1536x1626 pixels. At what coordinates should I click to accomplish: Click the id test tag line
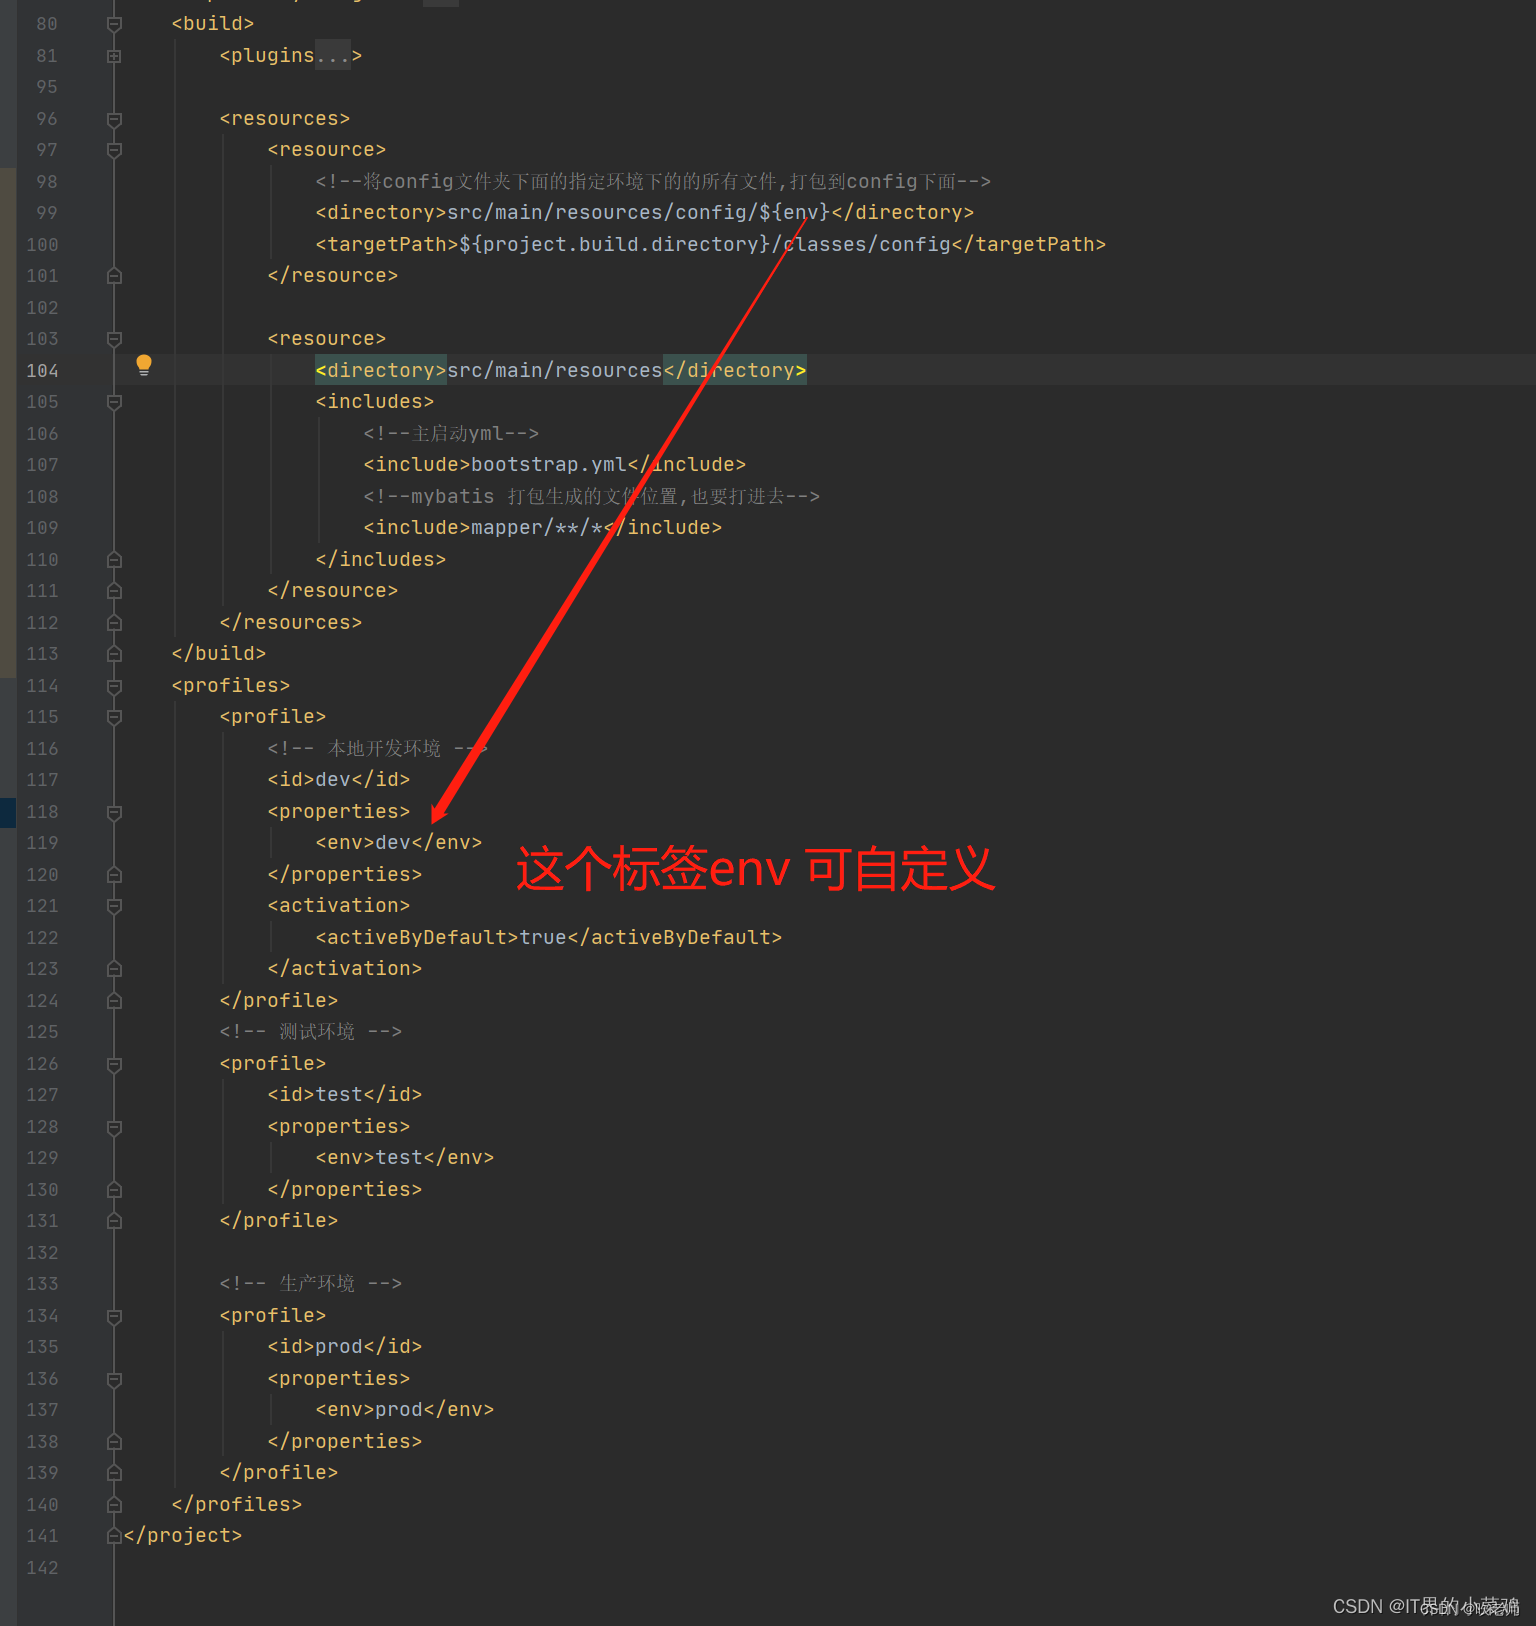coord(345,1095)
